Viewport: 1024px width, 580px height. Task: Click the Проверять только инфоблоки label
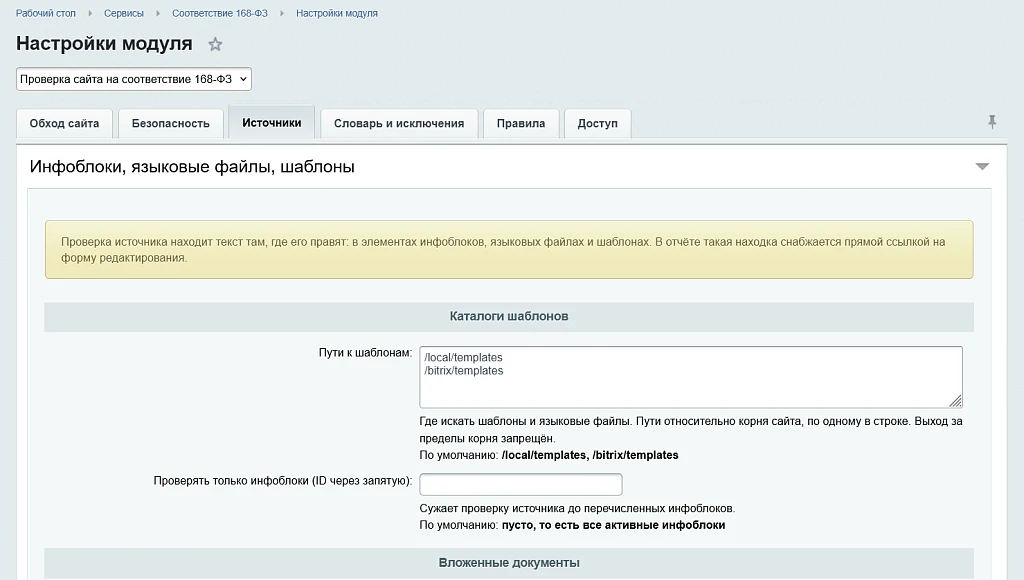click(283, 481)
